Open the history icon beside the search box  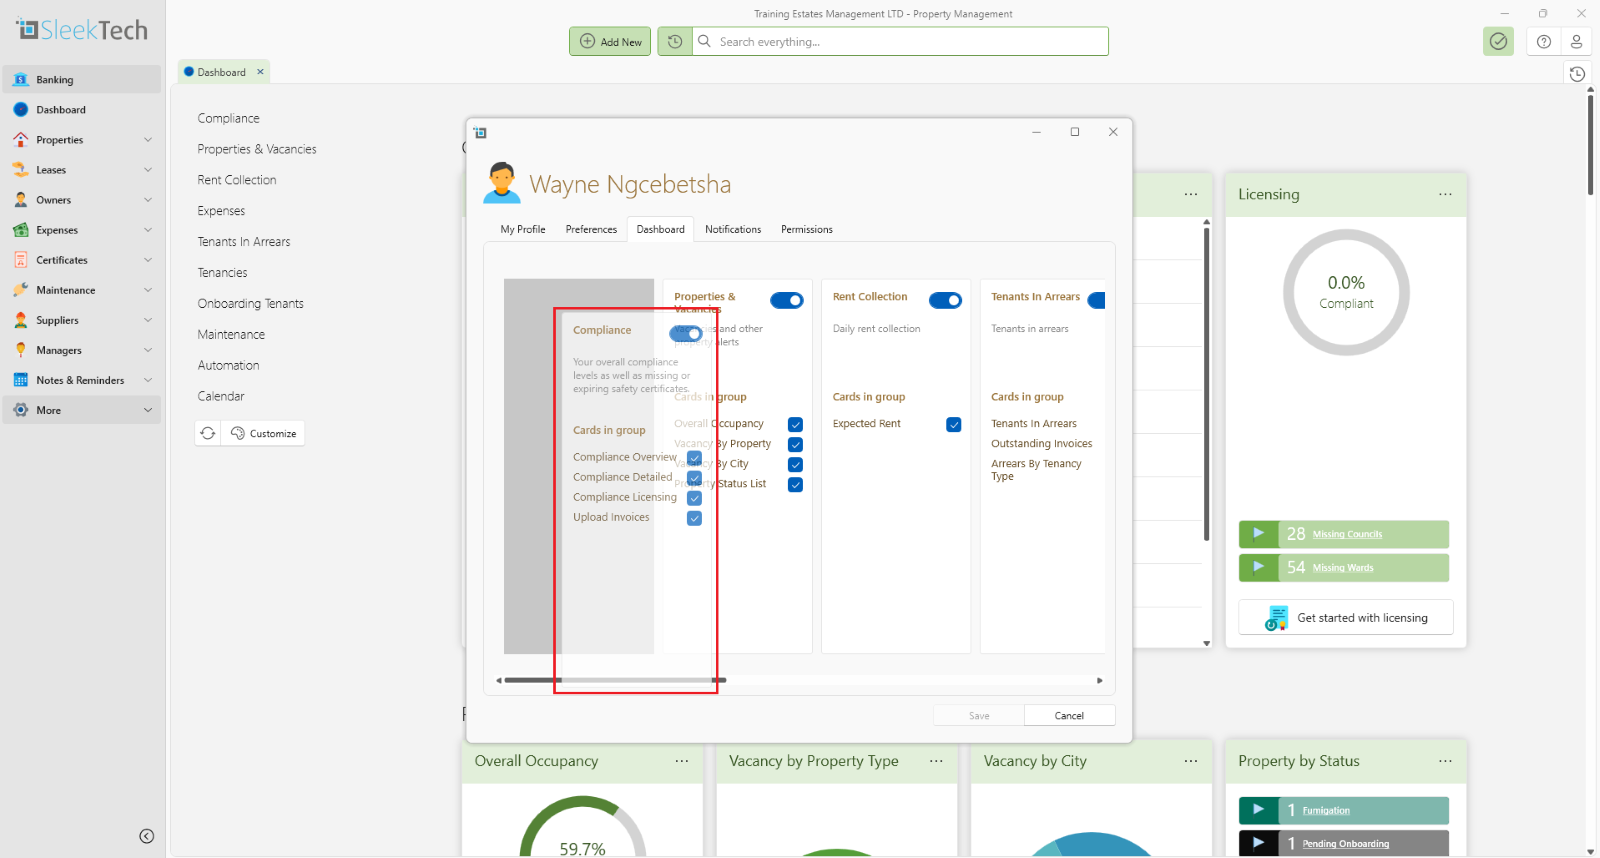click(x=675, y=41)
